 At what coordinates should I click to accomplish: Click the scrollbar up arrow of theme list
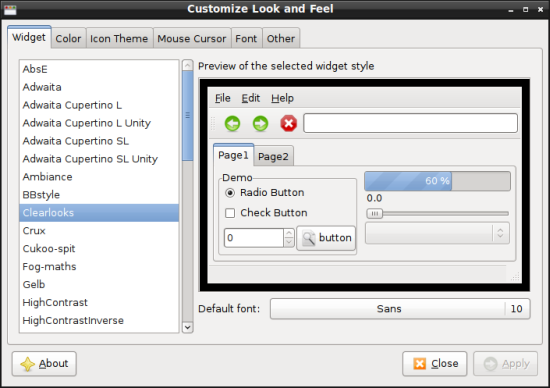click(x=188, y=65)
